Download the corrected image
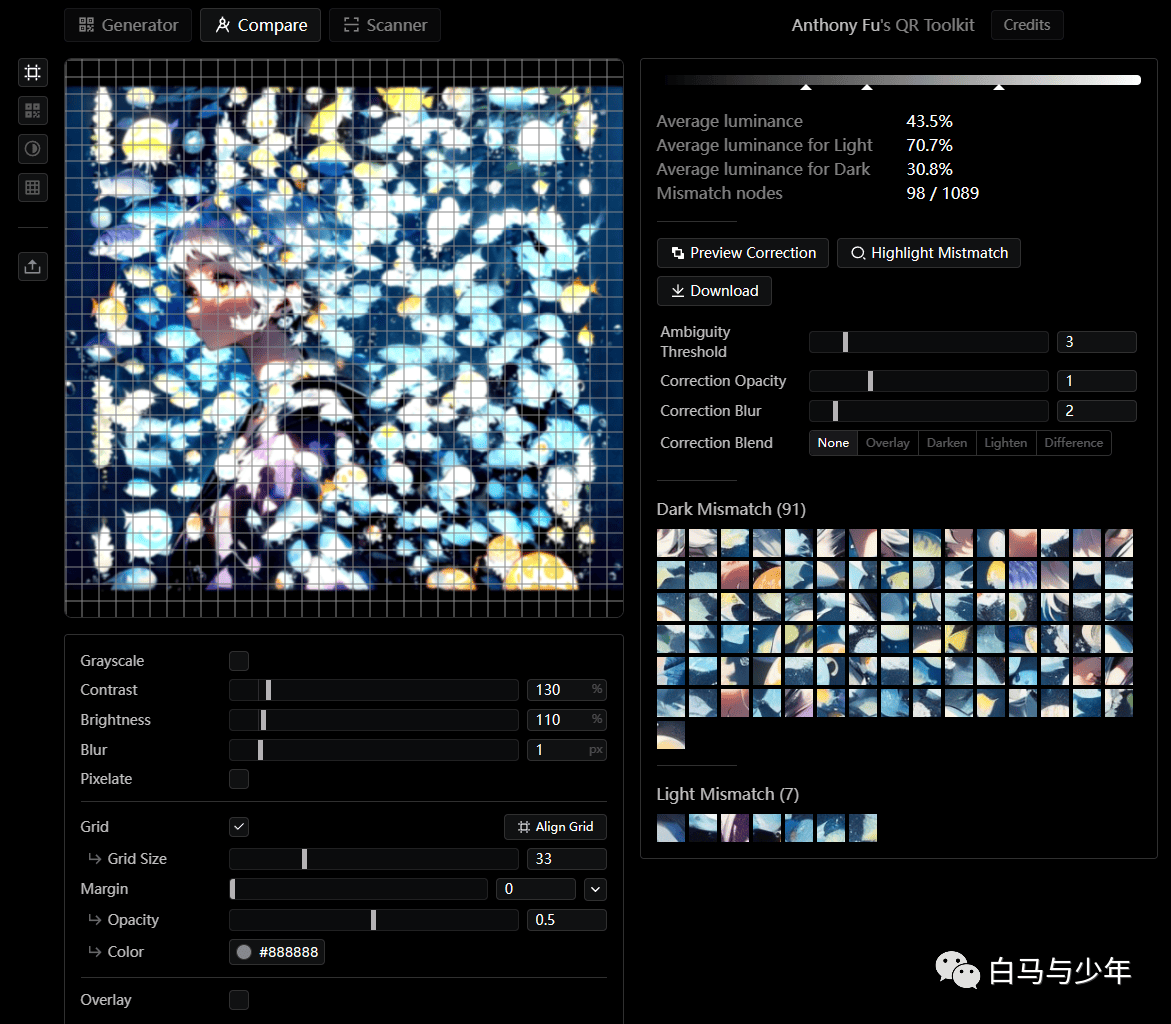Image resolution: width=1171 pixels, height=1024 pixels. (x=714, y=291)
